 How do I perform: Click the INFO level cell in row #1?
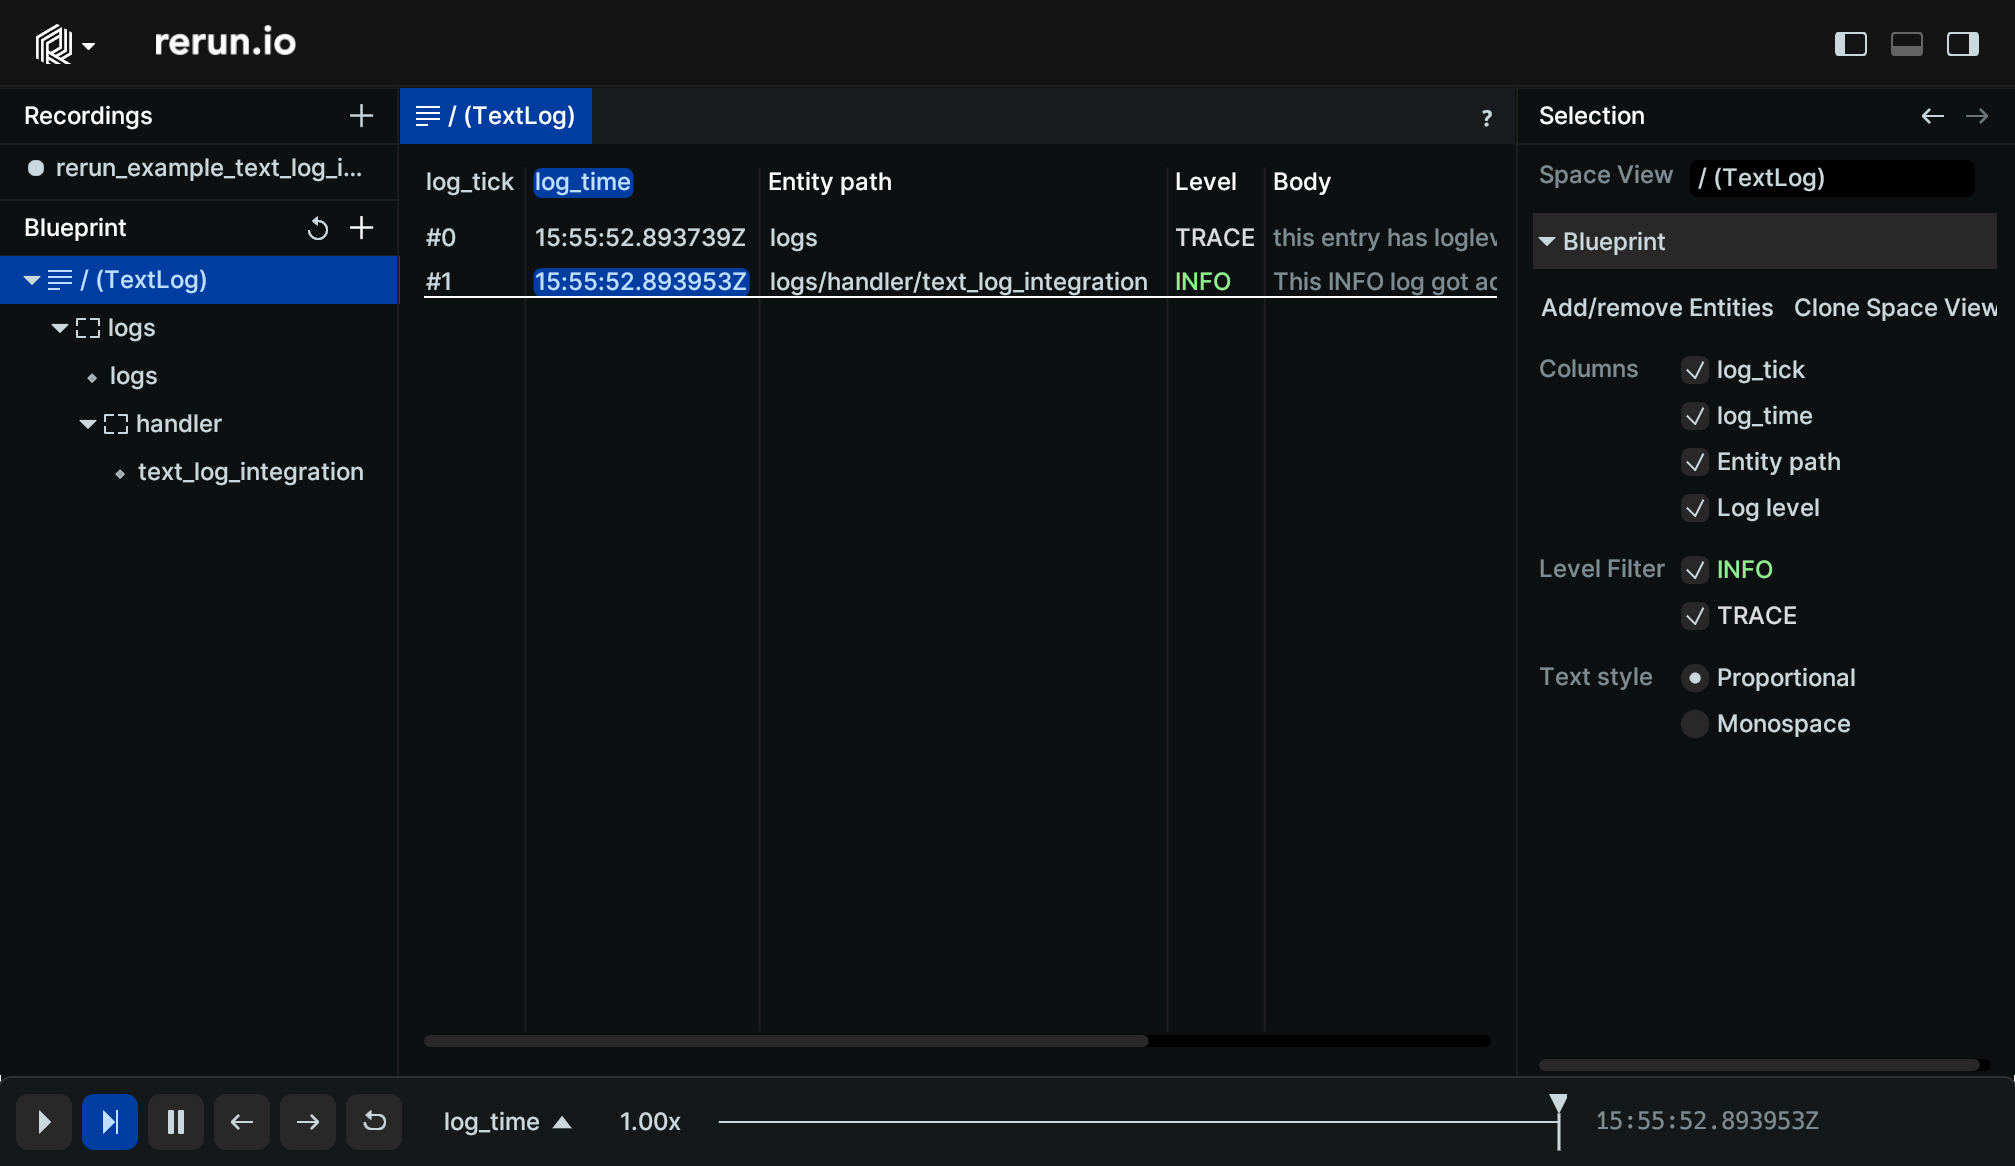pos(1202,282)
